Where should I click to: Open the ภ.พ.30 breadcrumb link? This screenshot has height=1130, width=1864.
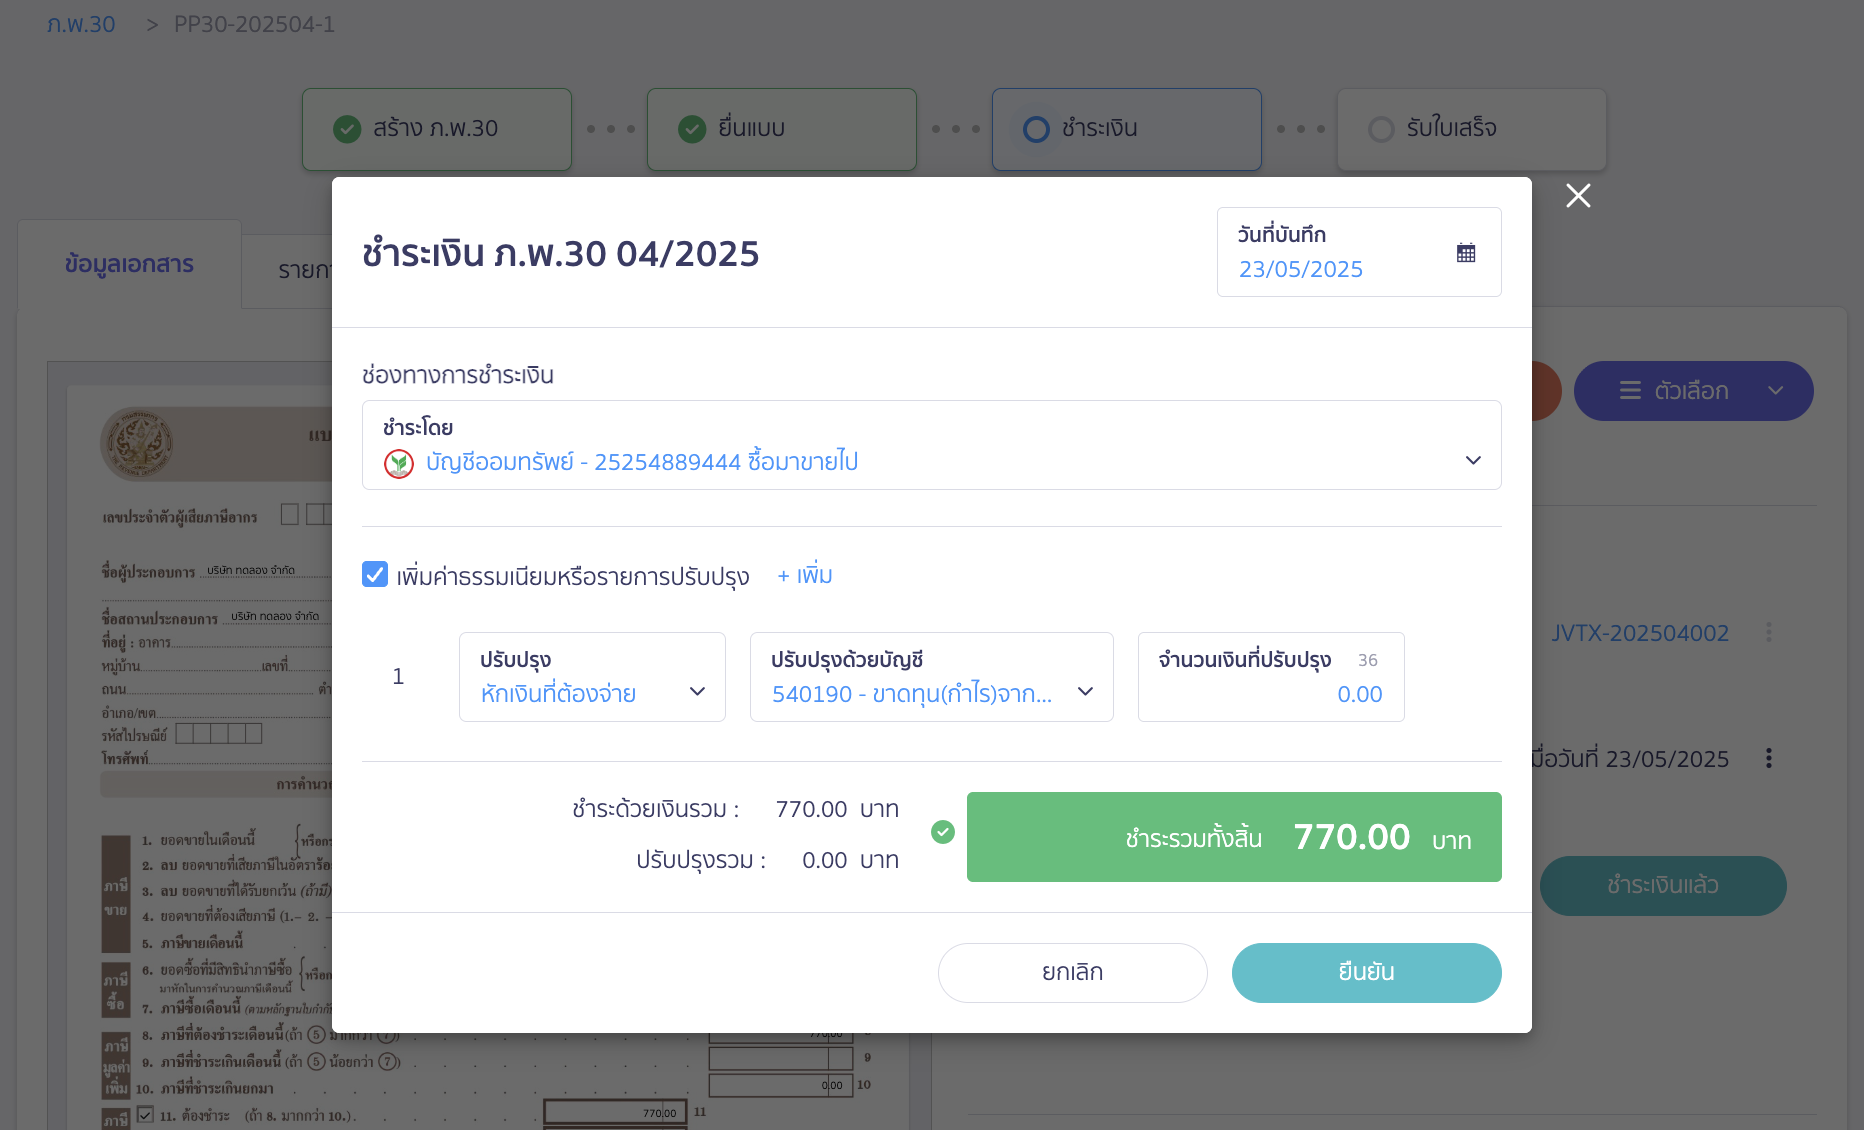81,24
